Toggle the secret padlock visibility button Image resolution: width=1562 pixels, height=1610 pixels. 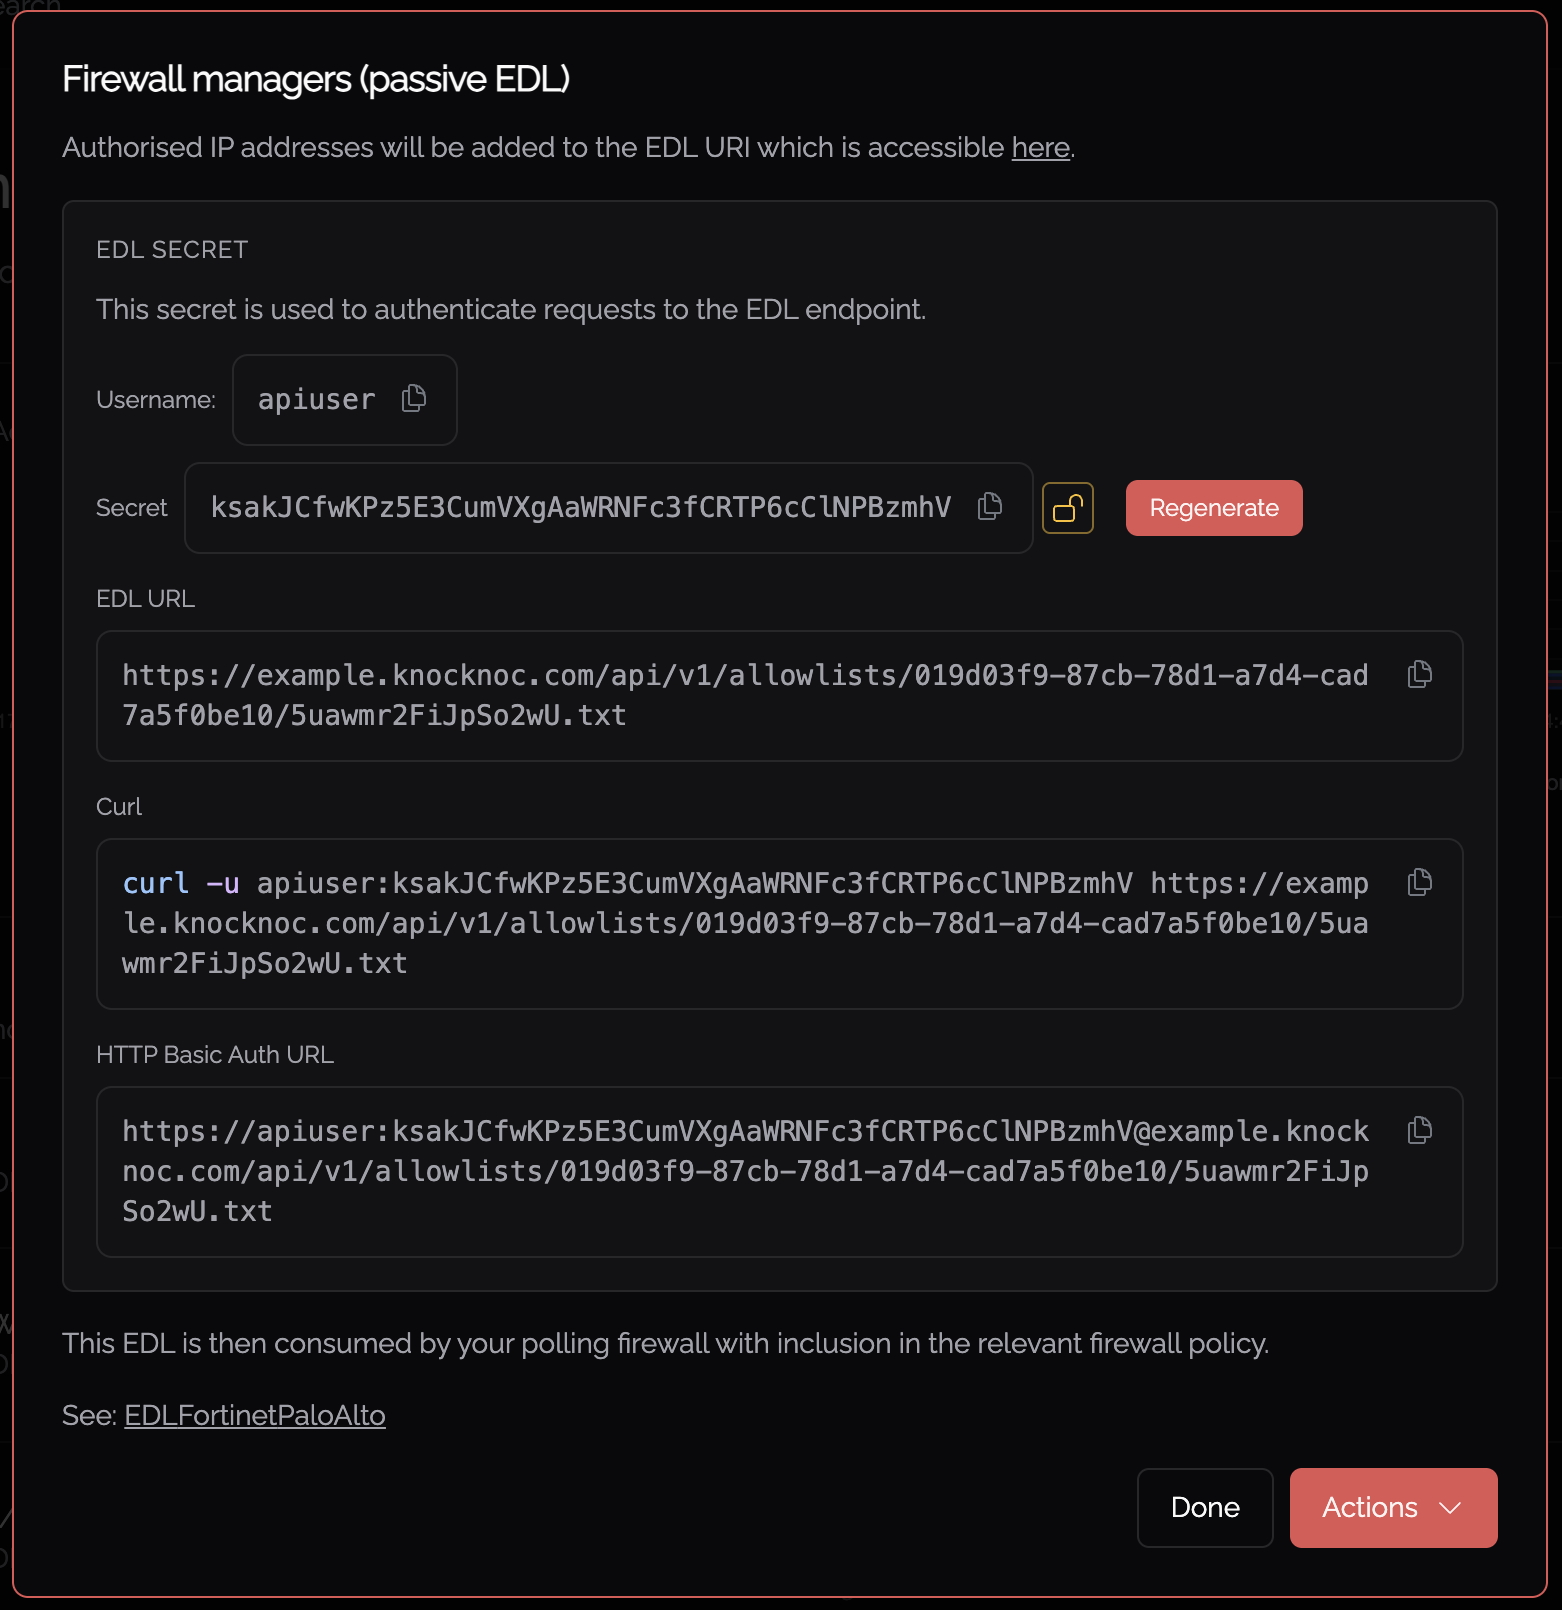[1068, 508]
